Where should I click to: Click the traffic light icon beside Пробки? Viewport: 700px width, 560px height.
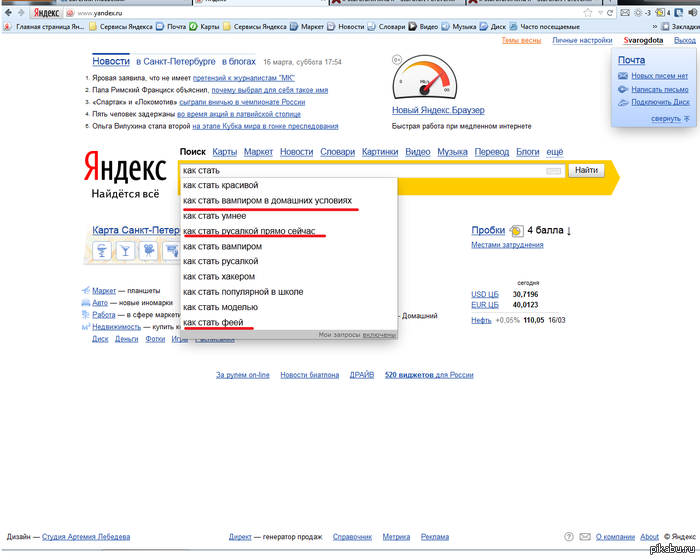516,230
